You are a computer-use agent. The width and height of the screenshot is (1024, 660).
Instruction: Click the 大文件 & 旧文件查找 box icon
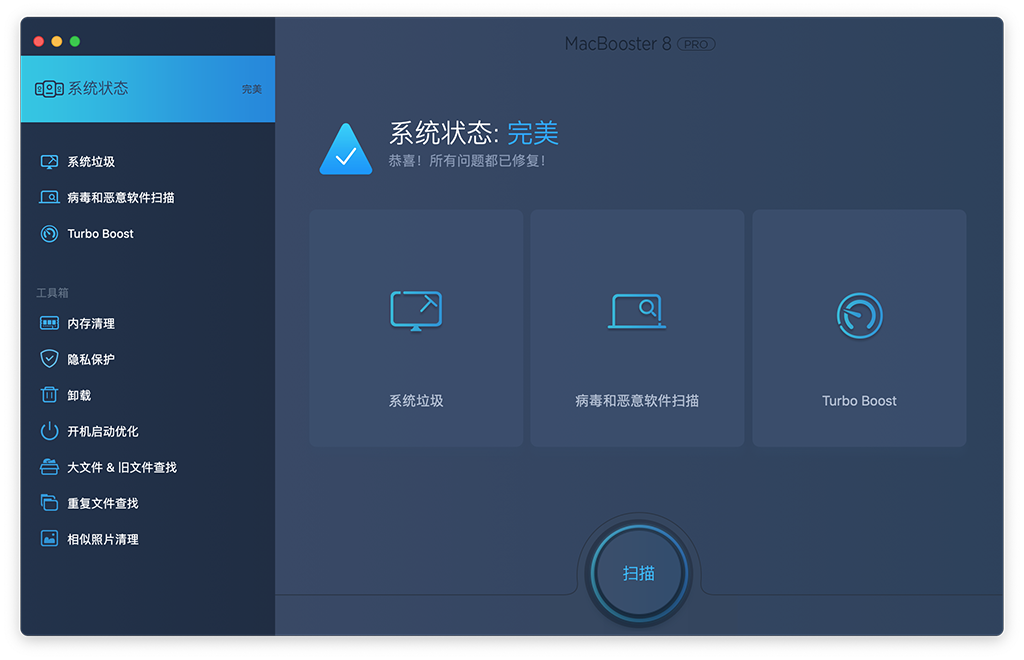click(x=49, y=467)
